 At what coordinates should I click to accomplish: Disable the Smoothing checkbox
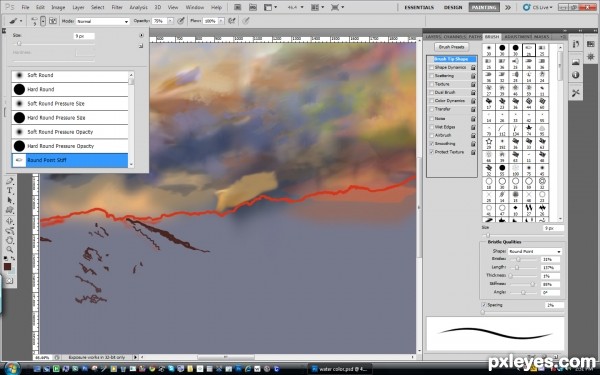point(432,144)
